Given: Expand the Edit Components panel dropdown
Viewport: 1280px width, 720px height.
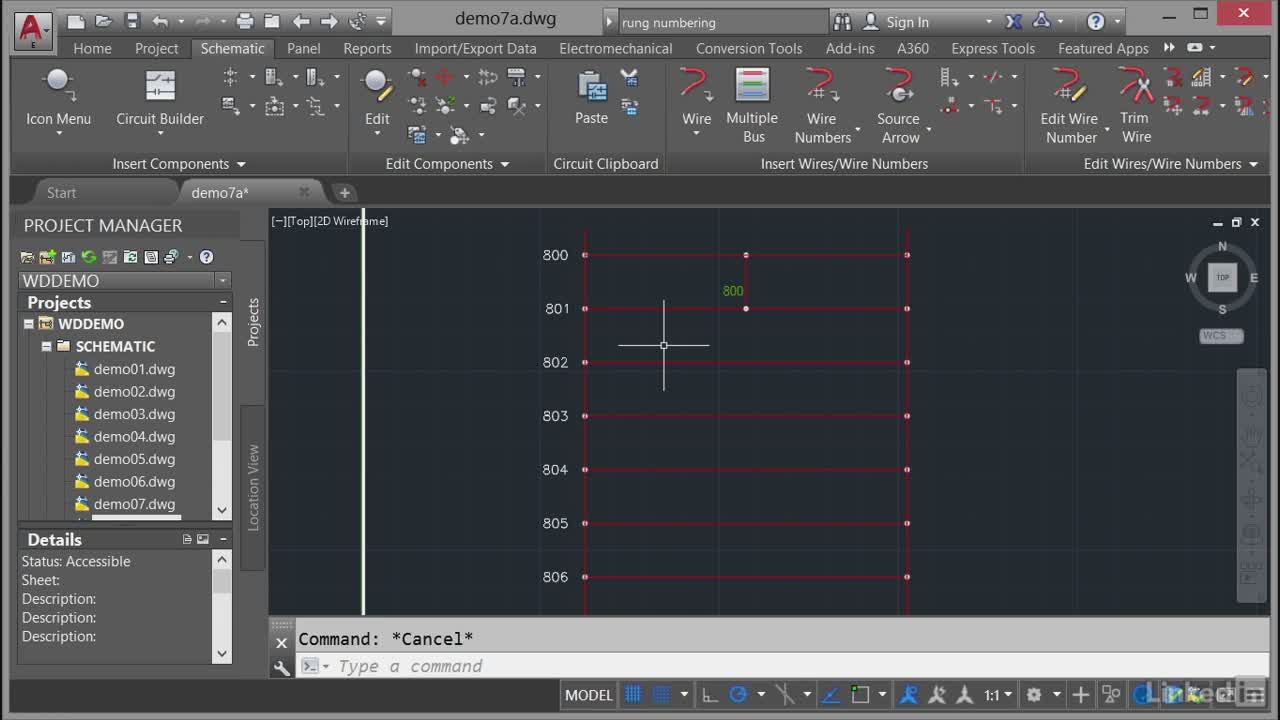Looking at the screenshot, I should pyautogui.click(x=505, y=164).
